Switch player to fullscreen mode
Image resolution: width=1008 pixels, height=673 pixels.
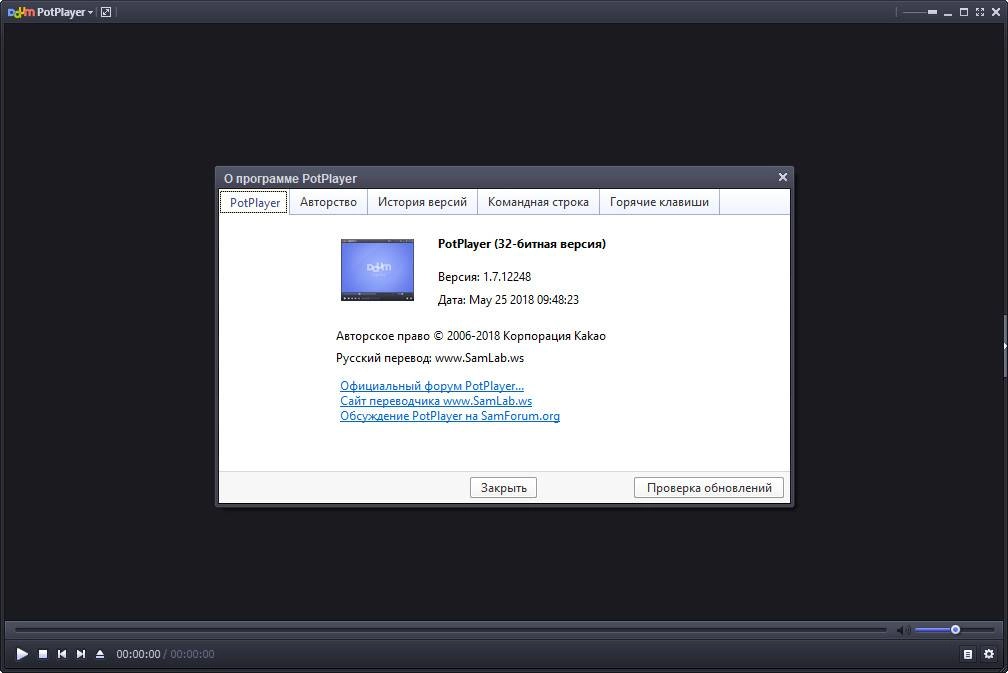[x=980, y=12]
